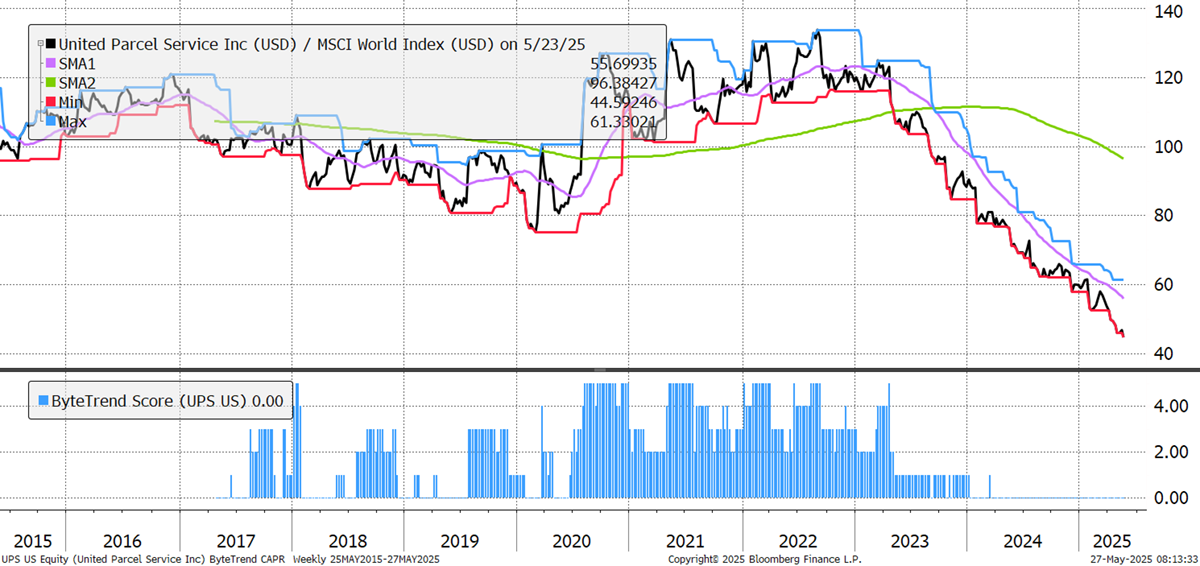1200x566 pixels.
Task: Click the 2020 year label on time axis
Action: click(x=573, y=541)
